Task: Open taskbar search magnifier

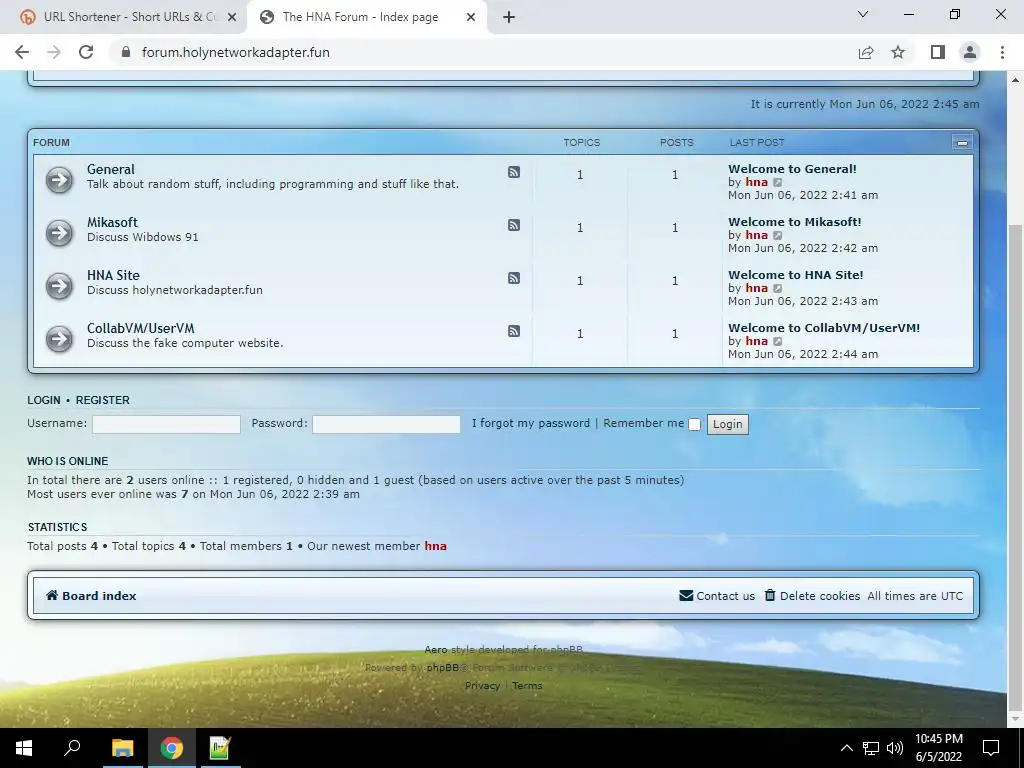Action: point(72,748)
